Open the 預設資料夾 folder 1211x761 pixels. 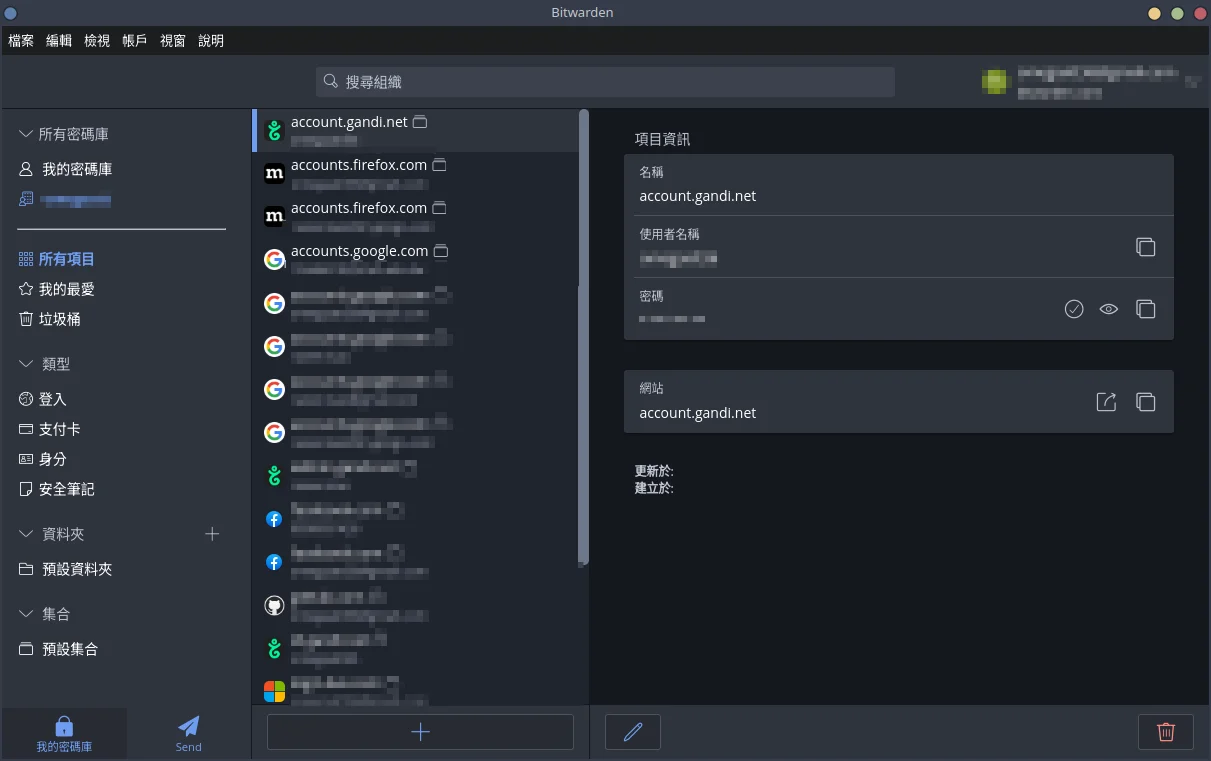click(x=66, y=569)
